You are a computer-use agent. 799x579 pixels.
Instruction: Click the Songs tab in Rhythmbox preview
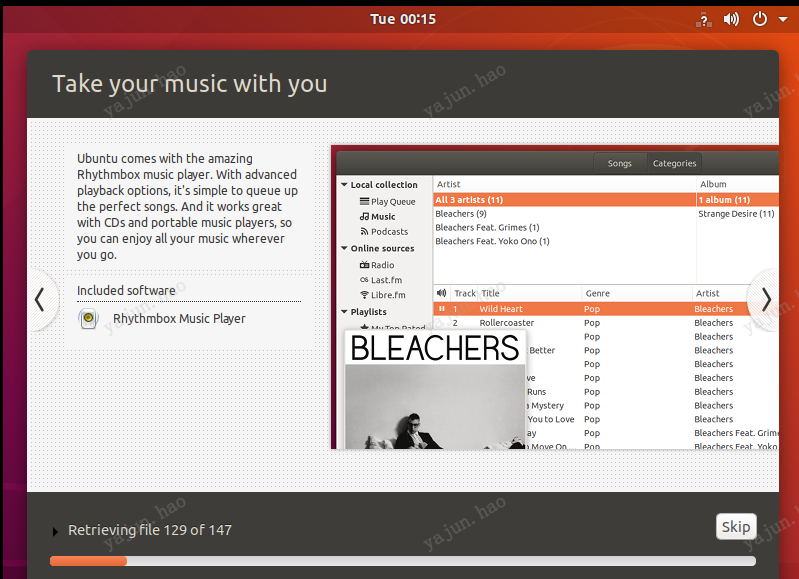click(620, 163)
